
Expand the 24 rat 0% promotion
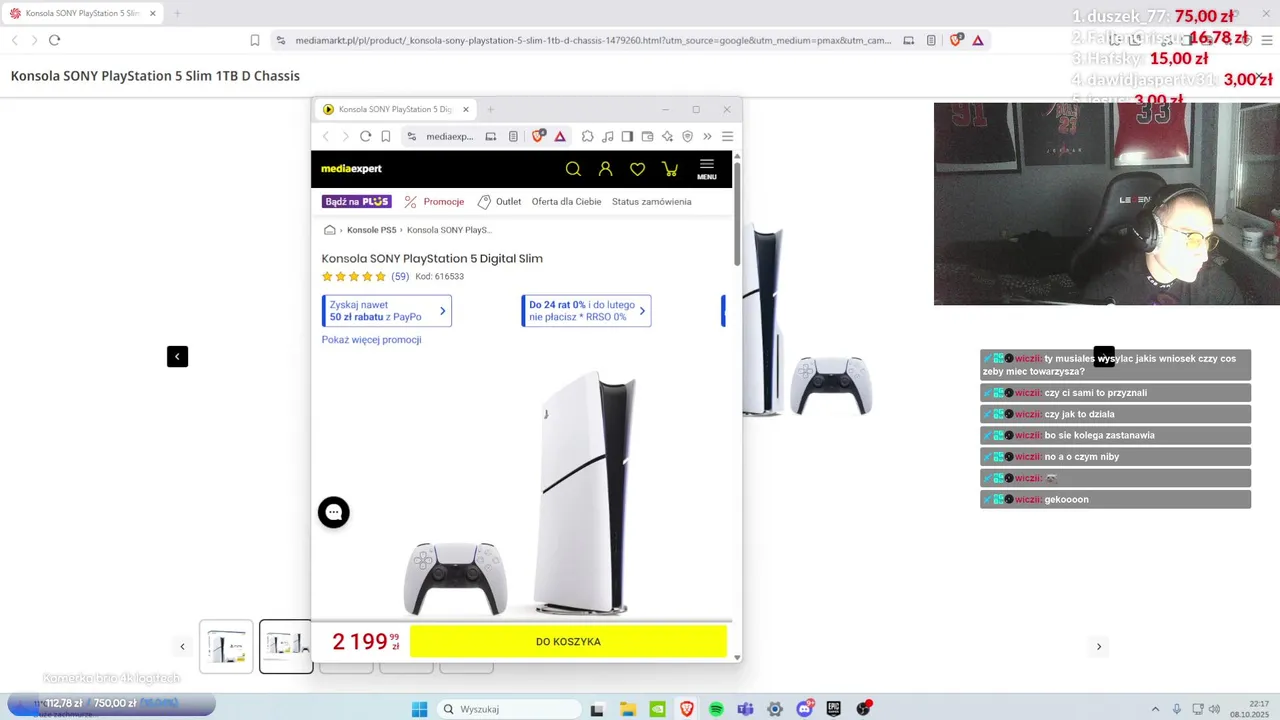586,311
